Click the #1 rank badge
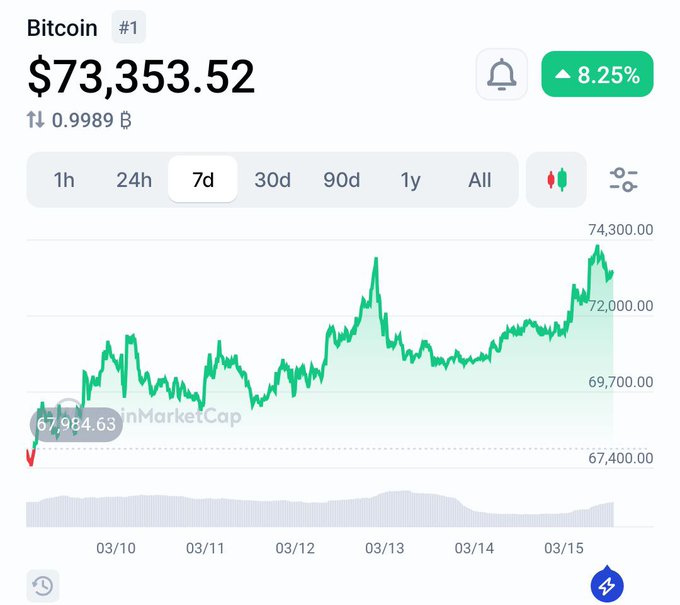The height and width of the screenshot is (605, 680). 128,28
